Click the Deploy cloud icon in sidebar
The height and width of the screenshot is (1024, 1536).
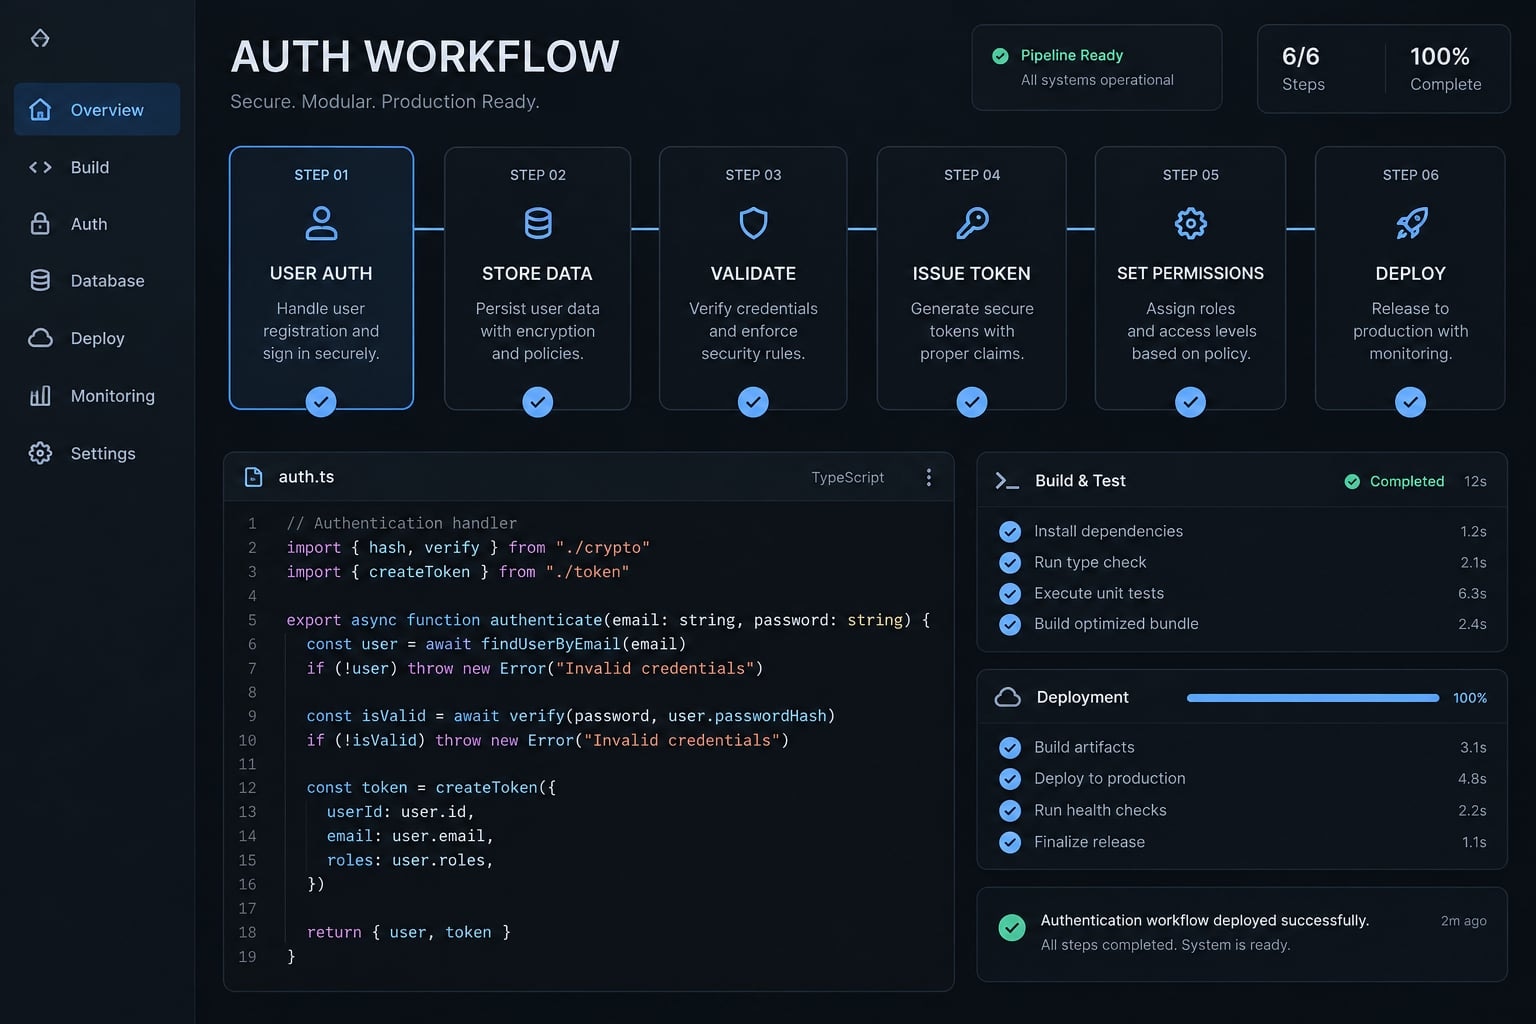pos(40,338)
